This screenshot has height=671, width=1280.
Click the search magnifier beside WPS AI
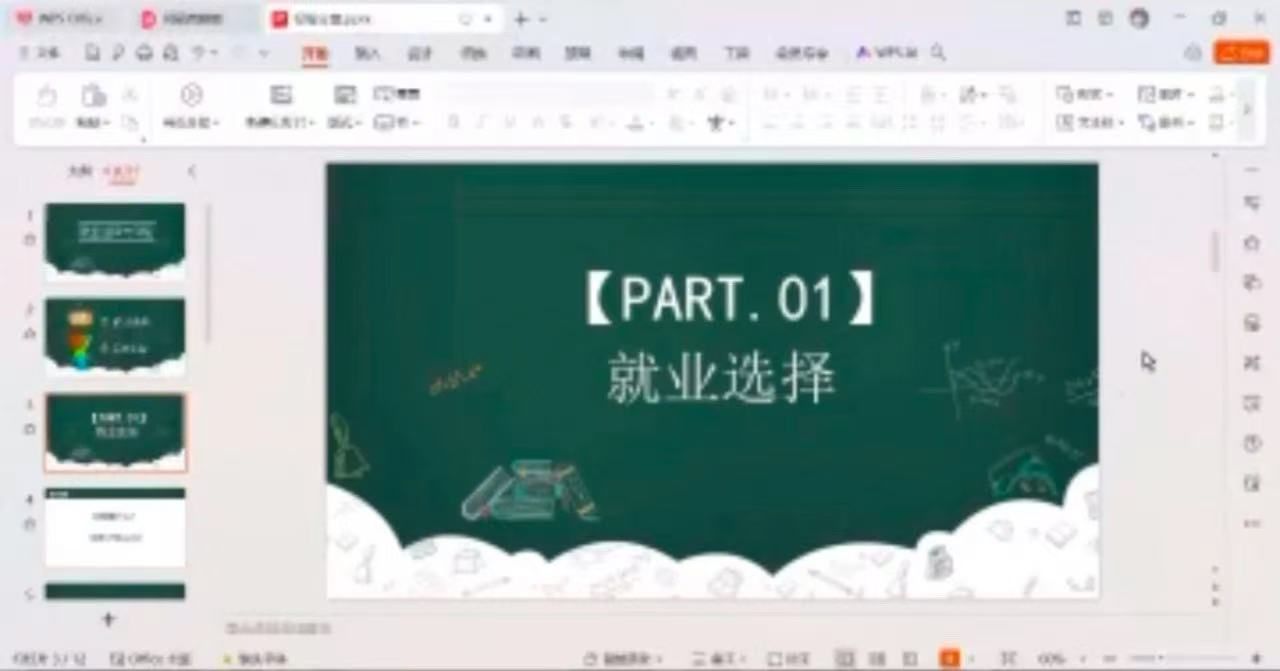[938, 53]
